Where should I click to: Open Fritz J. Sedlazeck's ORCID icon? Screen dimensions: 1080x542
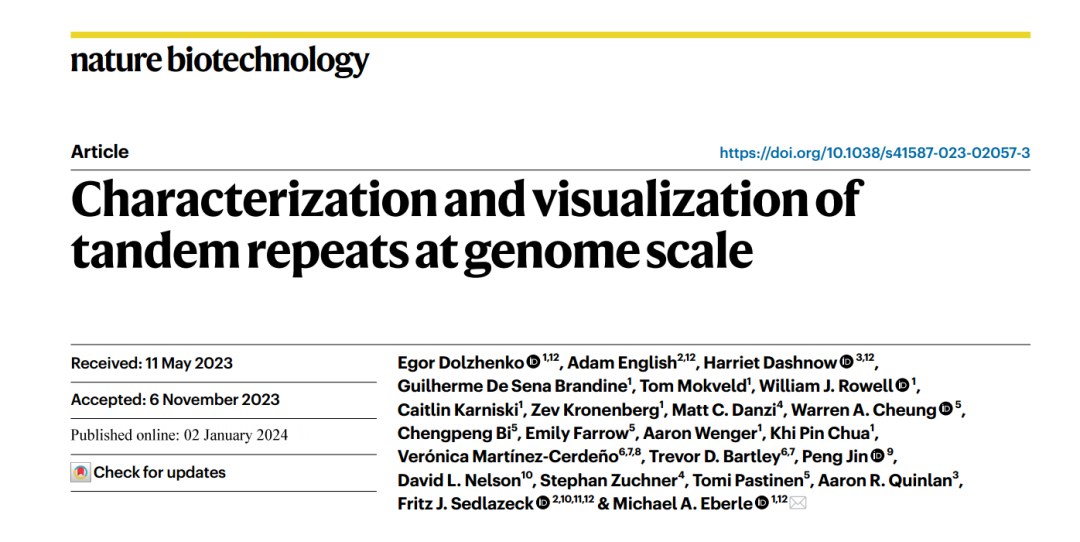[543, 503]
